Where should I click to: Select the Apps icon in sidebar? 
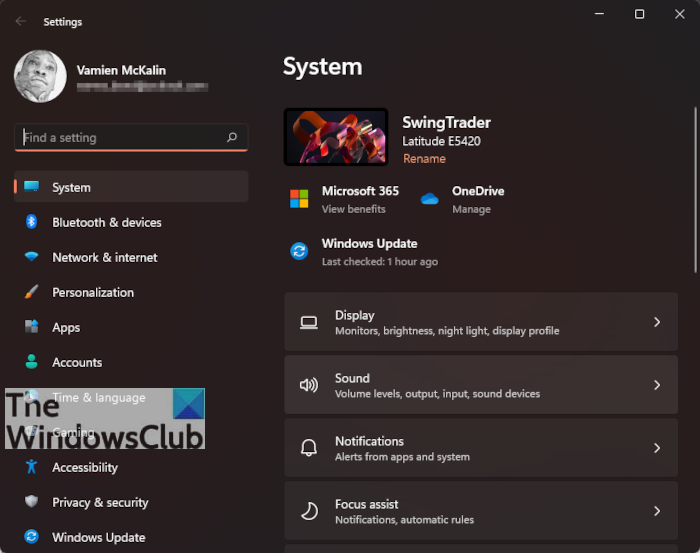pyautogui.click(x=32, y=327)
